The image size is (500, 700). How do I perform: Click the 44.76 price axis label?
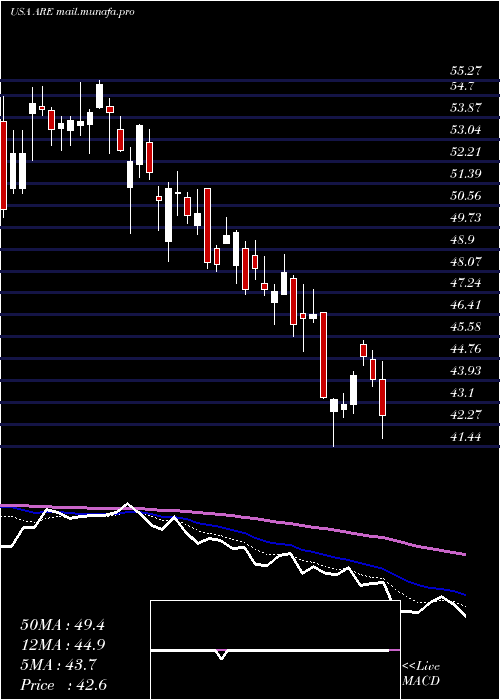click(x=466, y=349)
